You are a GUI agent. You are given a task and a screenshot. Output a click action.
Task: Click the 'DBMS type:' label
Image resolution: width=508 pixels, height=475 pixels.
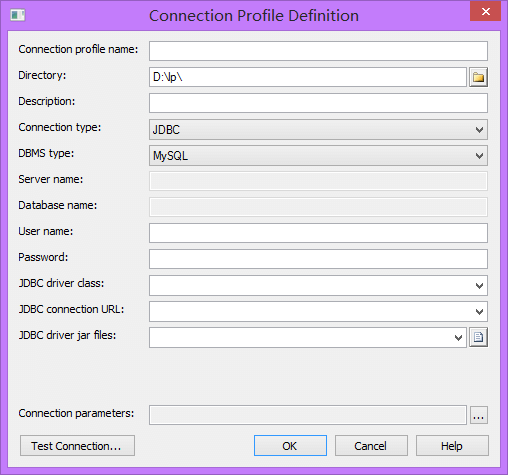point(46,153)
